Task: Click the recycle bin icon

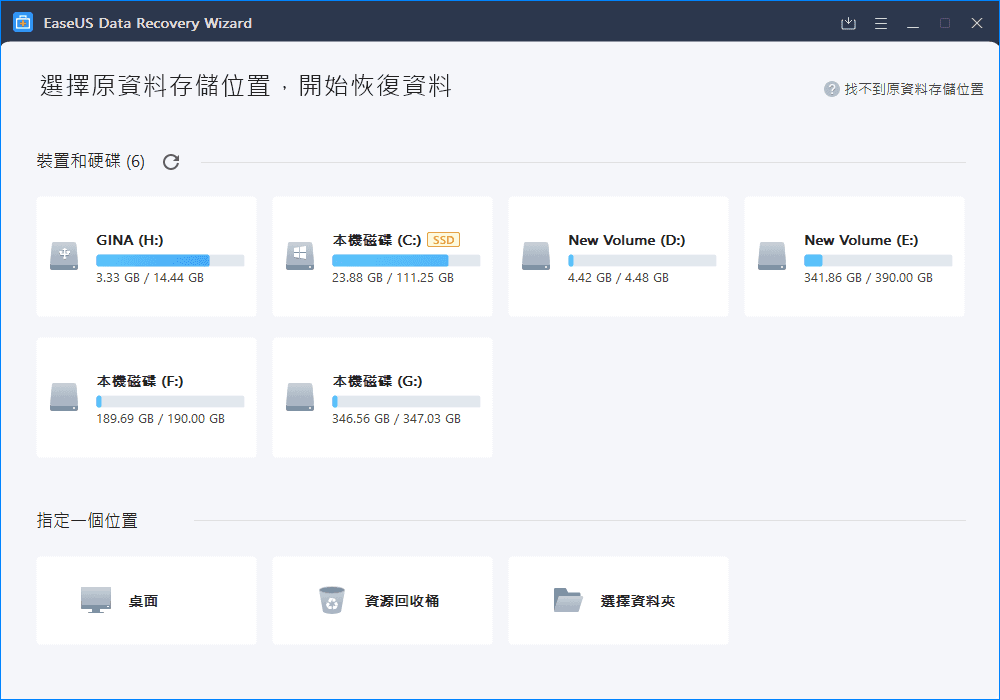Action: [332, 600]
